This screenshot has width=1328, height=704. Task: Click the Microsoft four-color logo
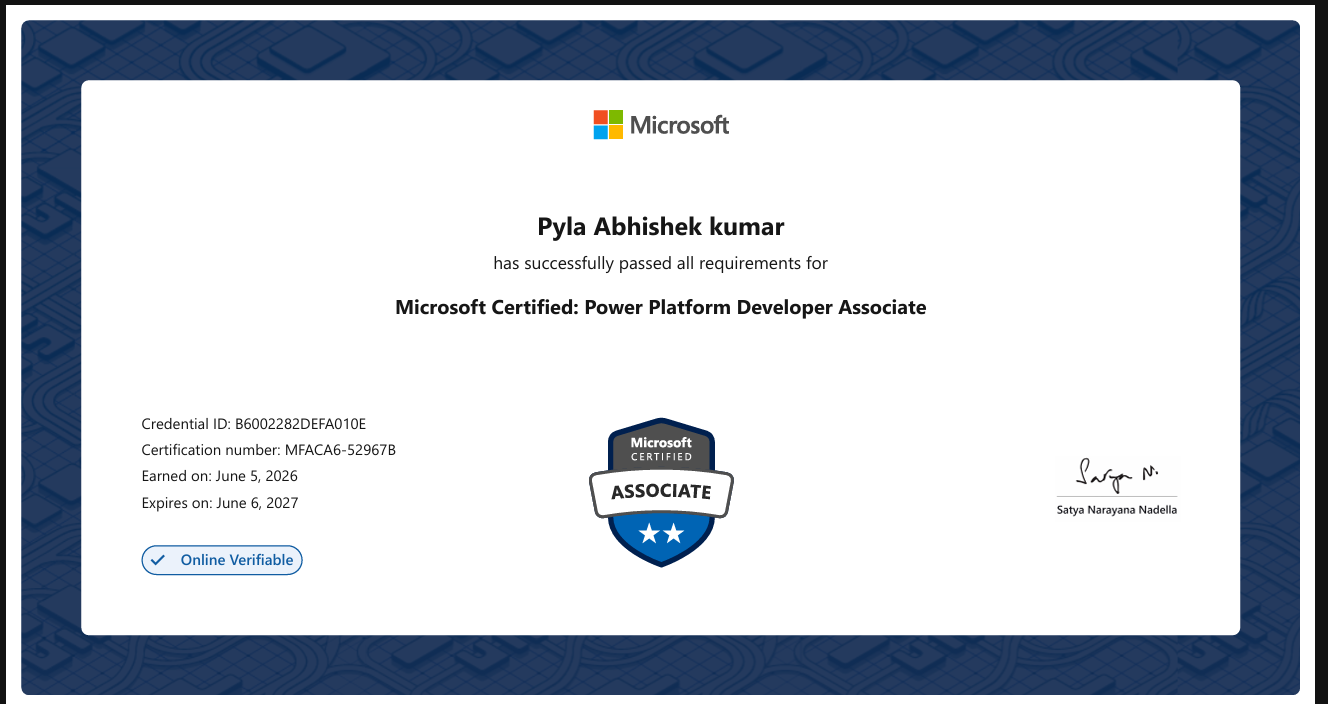(608, 125)
